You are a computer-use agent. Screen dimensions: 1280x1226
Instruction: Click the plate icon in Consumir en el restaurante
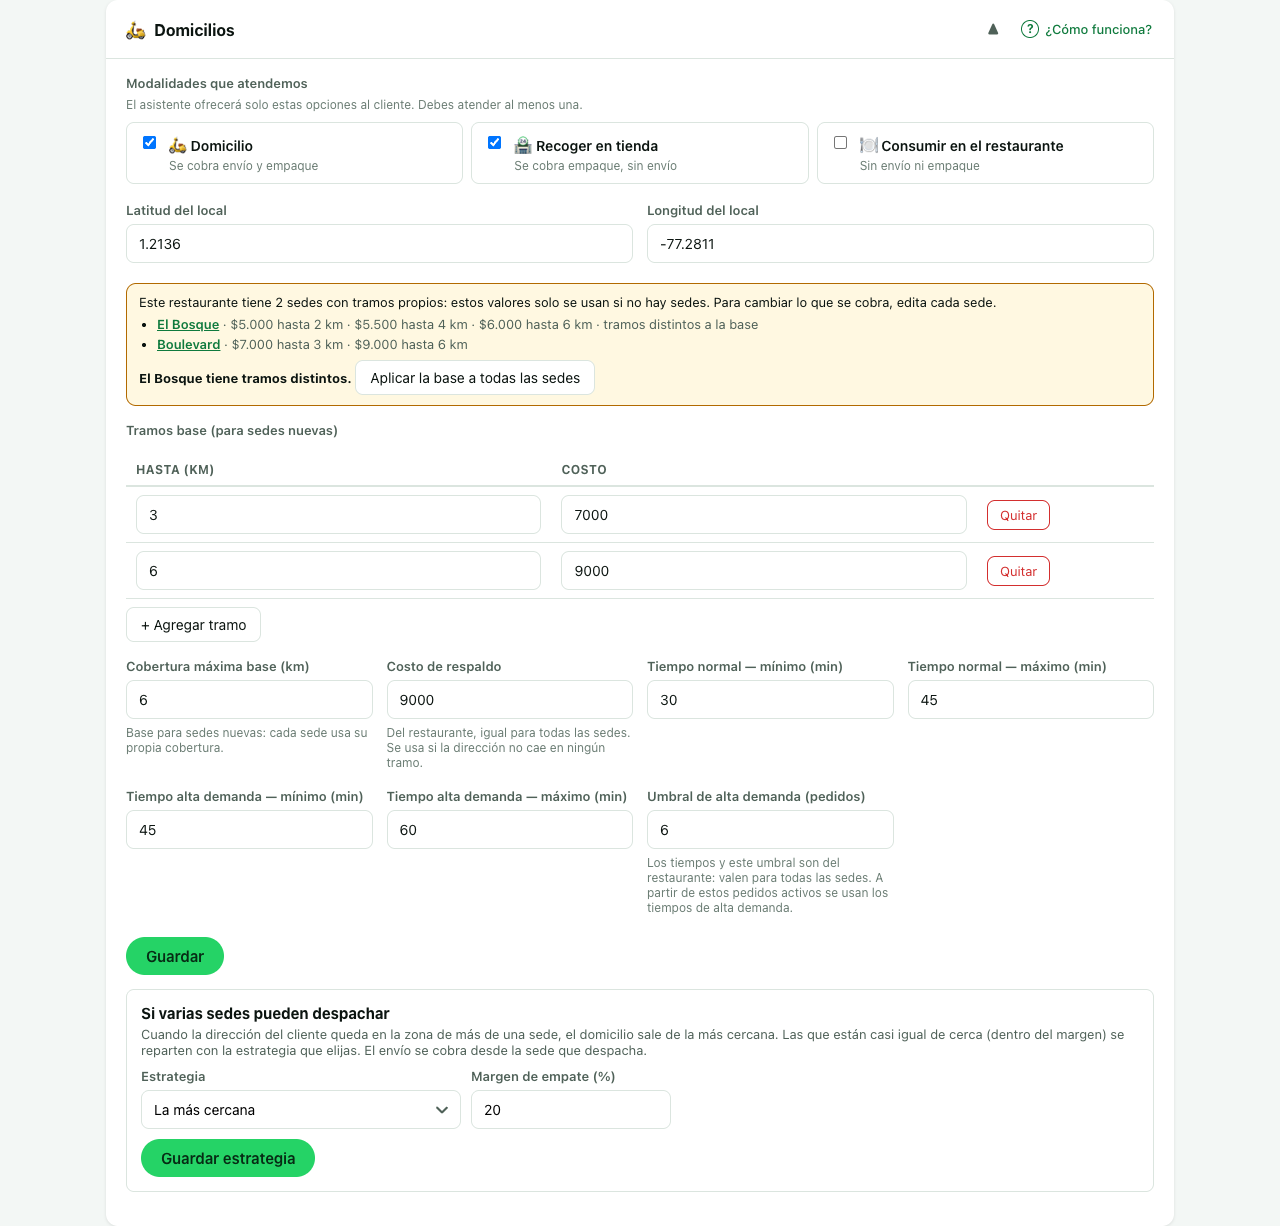point(869,146)
